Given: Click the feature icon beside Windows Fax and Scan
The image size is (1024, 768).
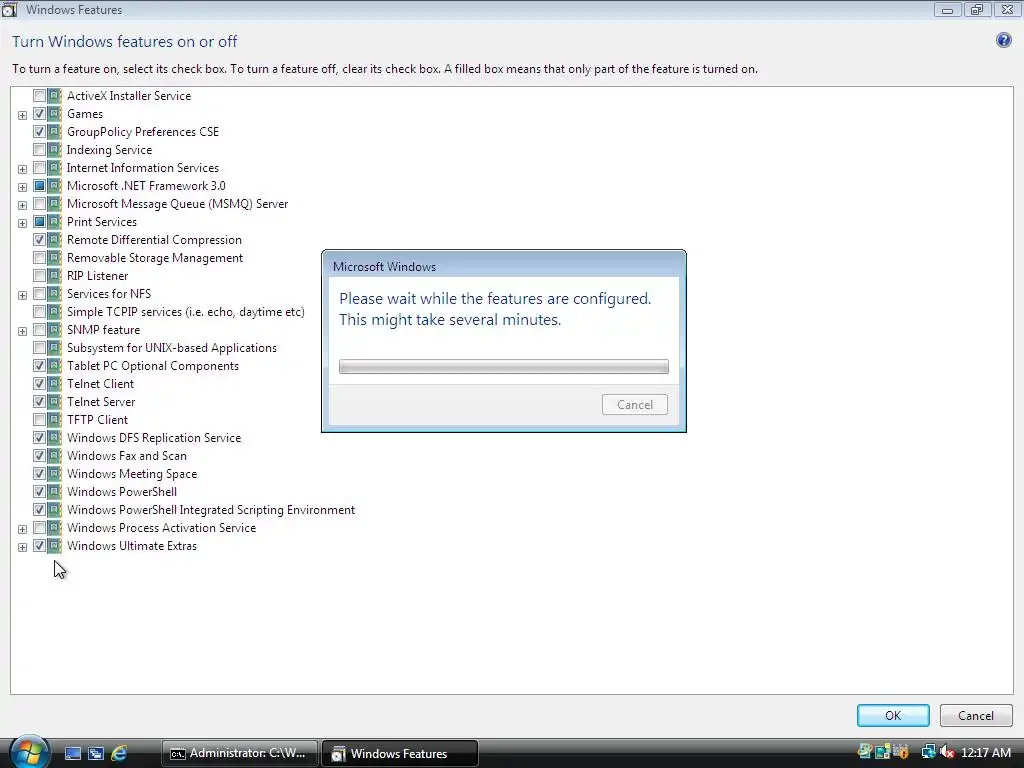Looking at the screenshot, I should coord(55,455).
